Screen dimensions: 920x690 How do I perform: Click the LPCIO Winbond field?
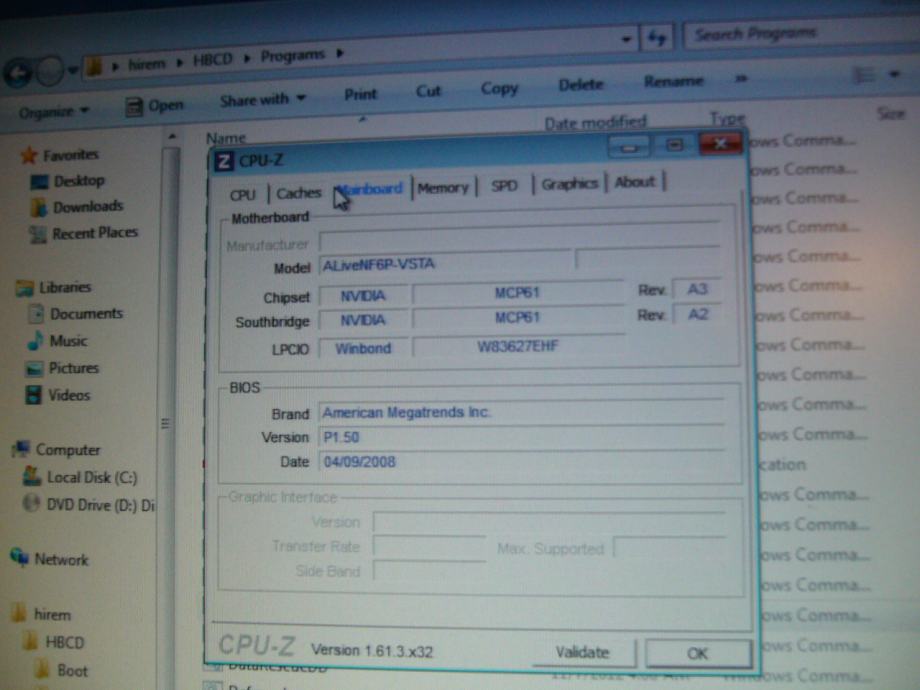363,348
